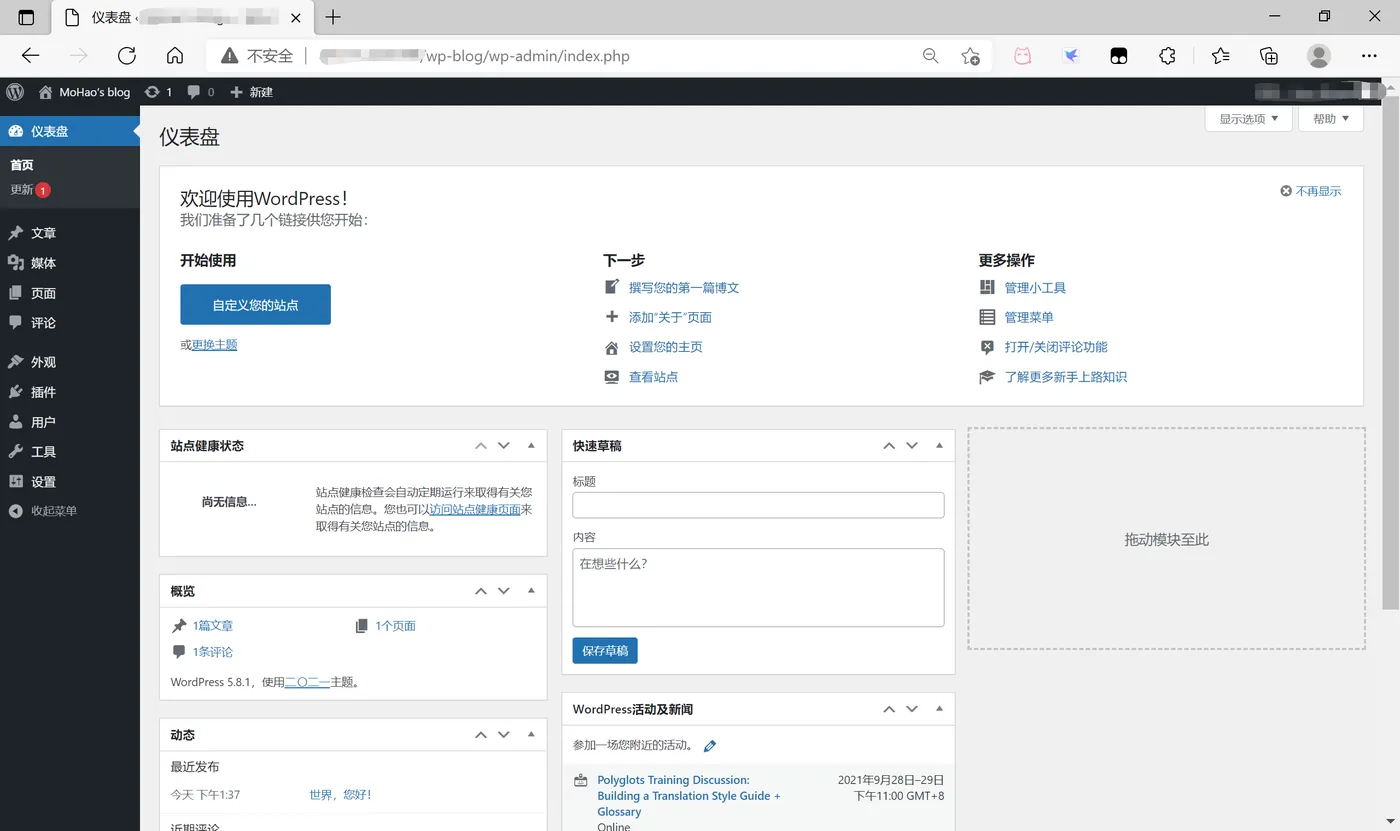Screen dimensions: 1400x831
Task: Click the 管理菜单 link
Action: point(1029,318)
